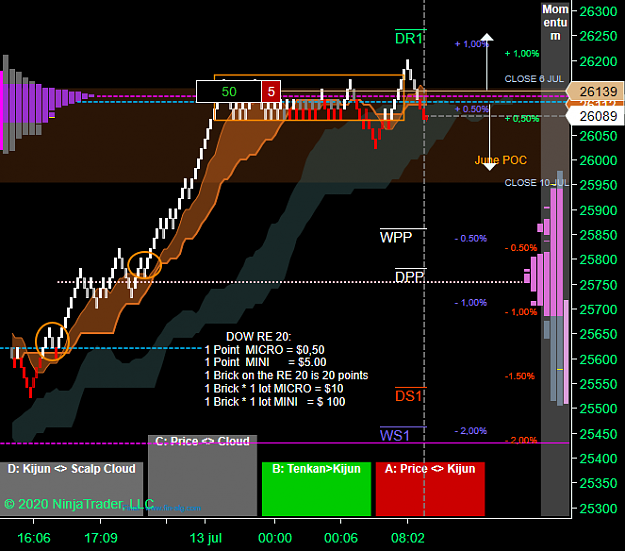Click the gray C: Price <> Cloud box

(202, 475)
